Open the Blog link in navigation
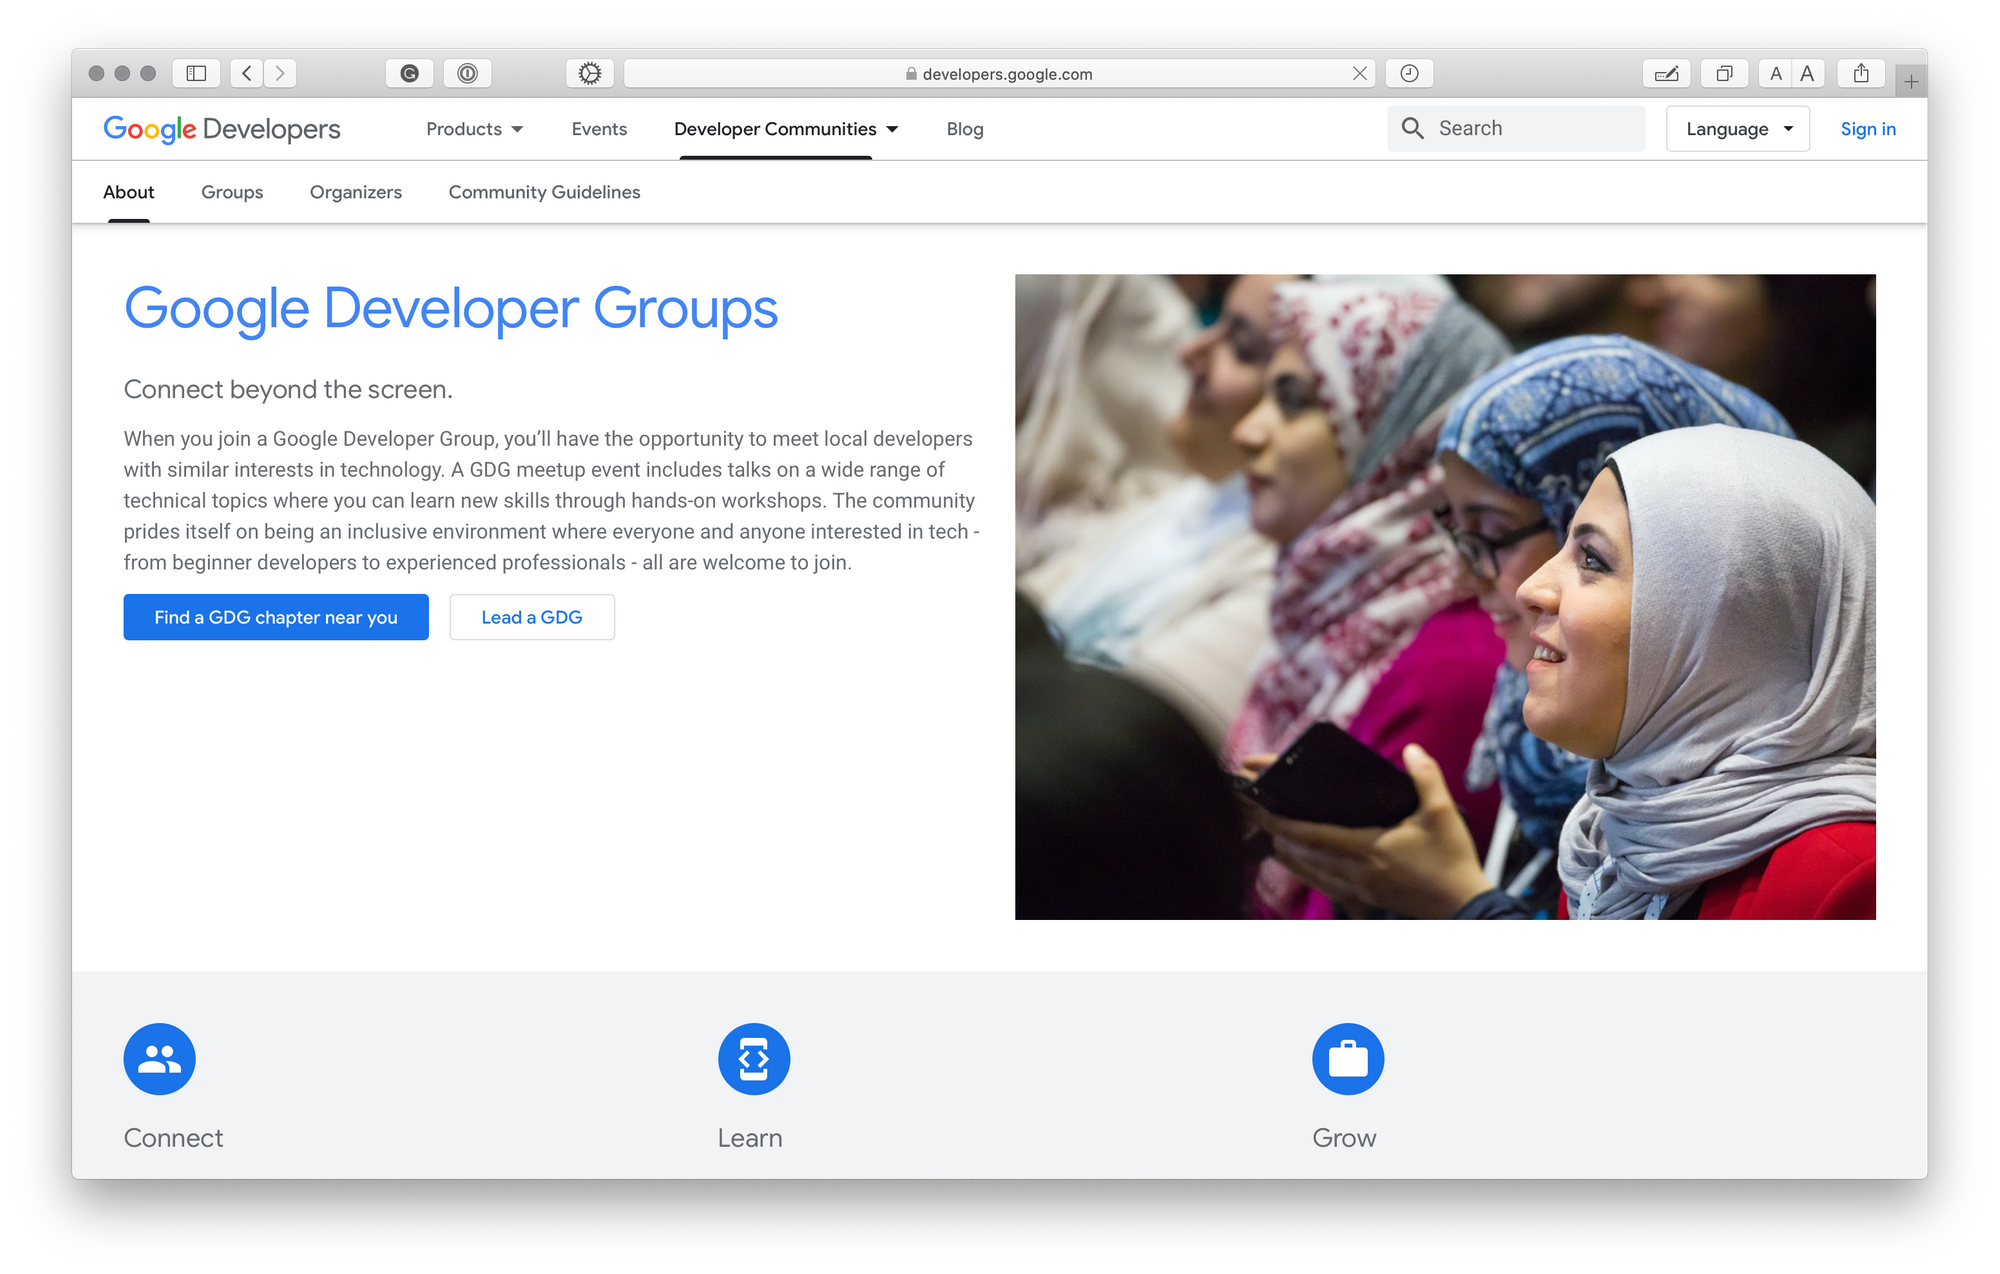Viewport: 2000px width, 1274px height. click(x=965, y=129)
